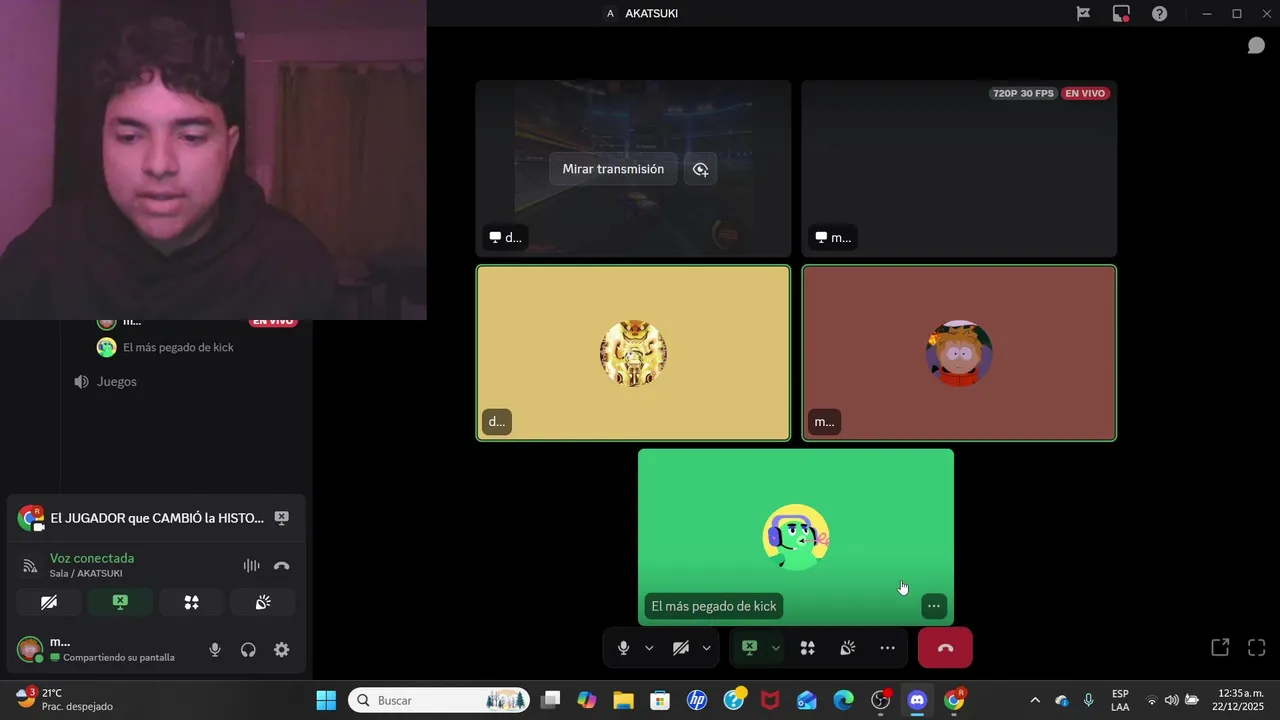Switch to OBS Studio on the taskbar

(881, 700)
